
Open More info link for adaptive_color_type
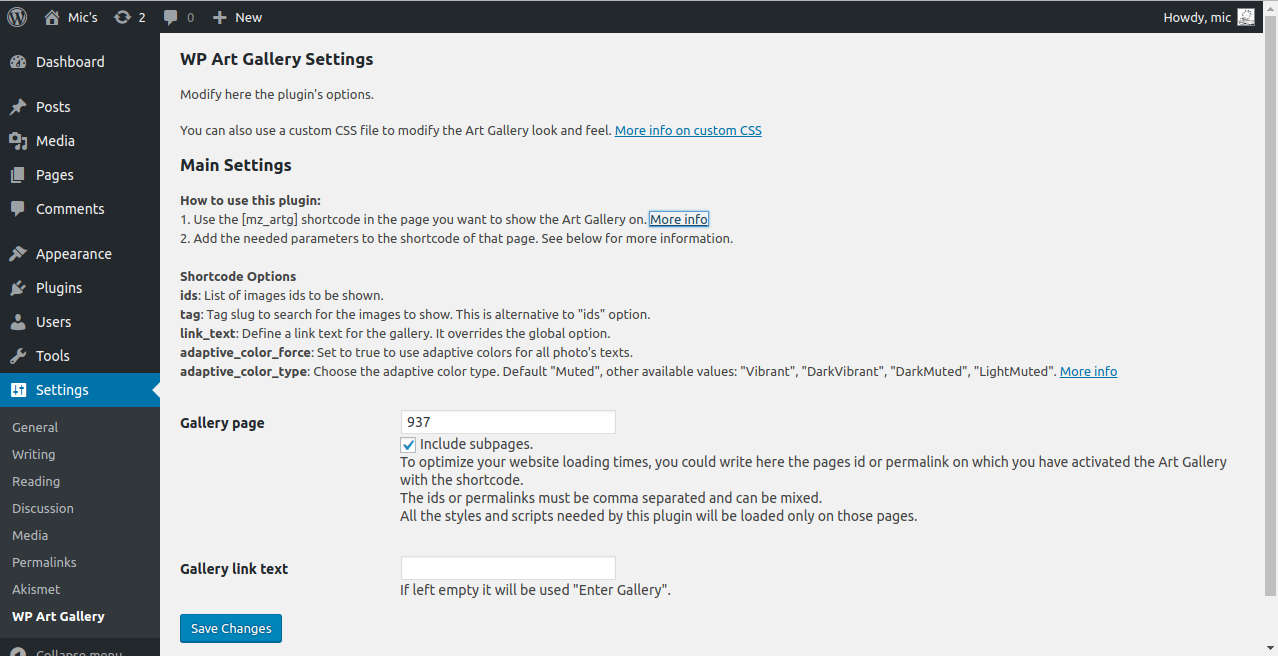point(1088,371)
